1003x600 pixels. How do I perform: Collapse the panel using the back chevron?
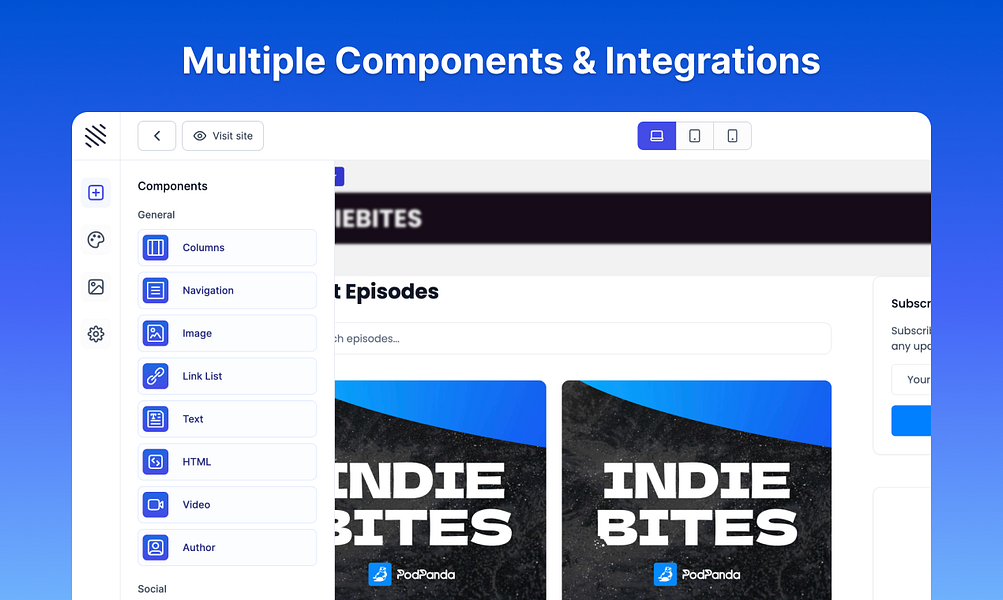[157, 135]
